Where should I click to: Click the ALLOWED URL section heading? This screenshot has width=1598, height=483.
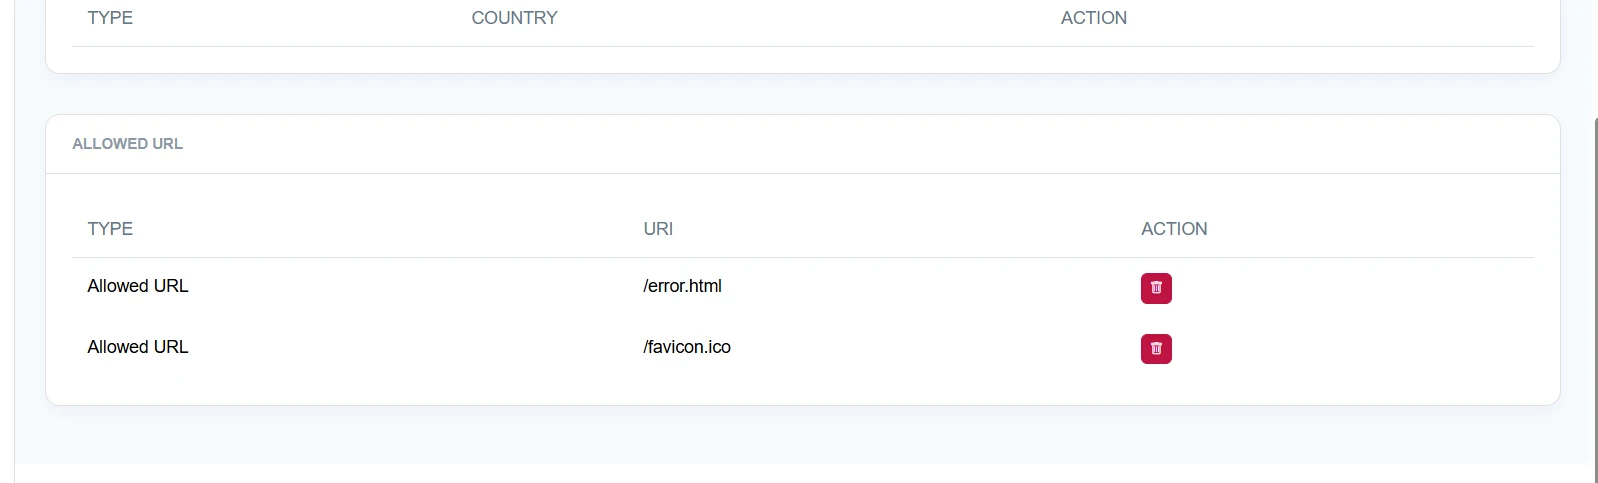pyautogui.click(x=127, y=144)
